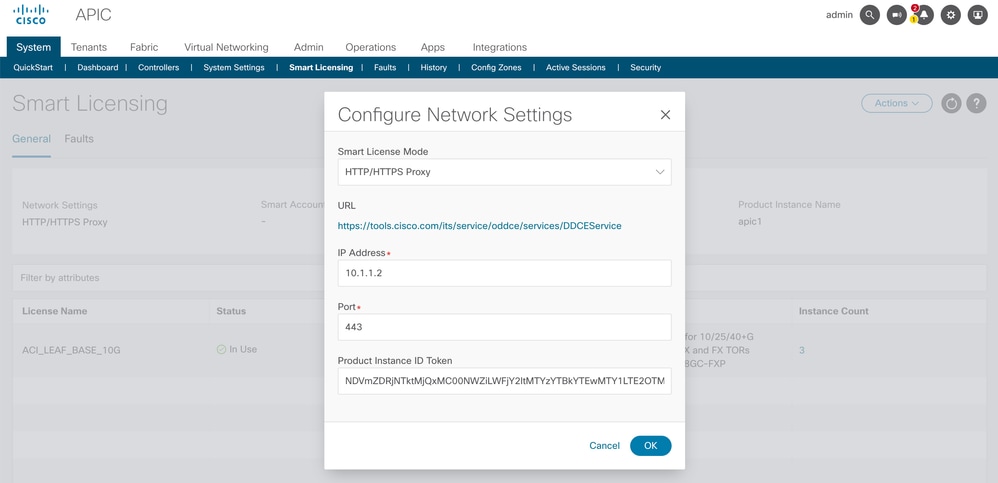Viewport: 998px width, 483px height.
Task: Click the Status column header
Action: [x=231, y=311]
